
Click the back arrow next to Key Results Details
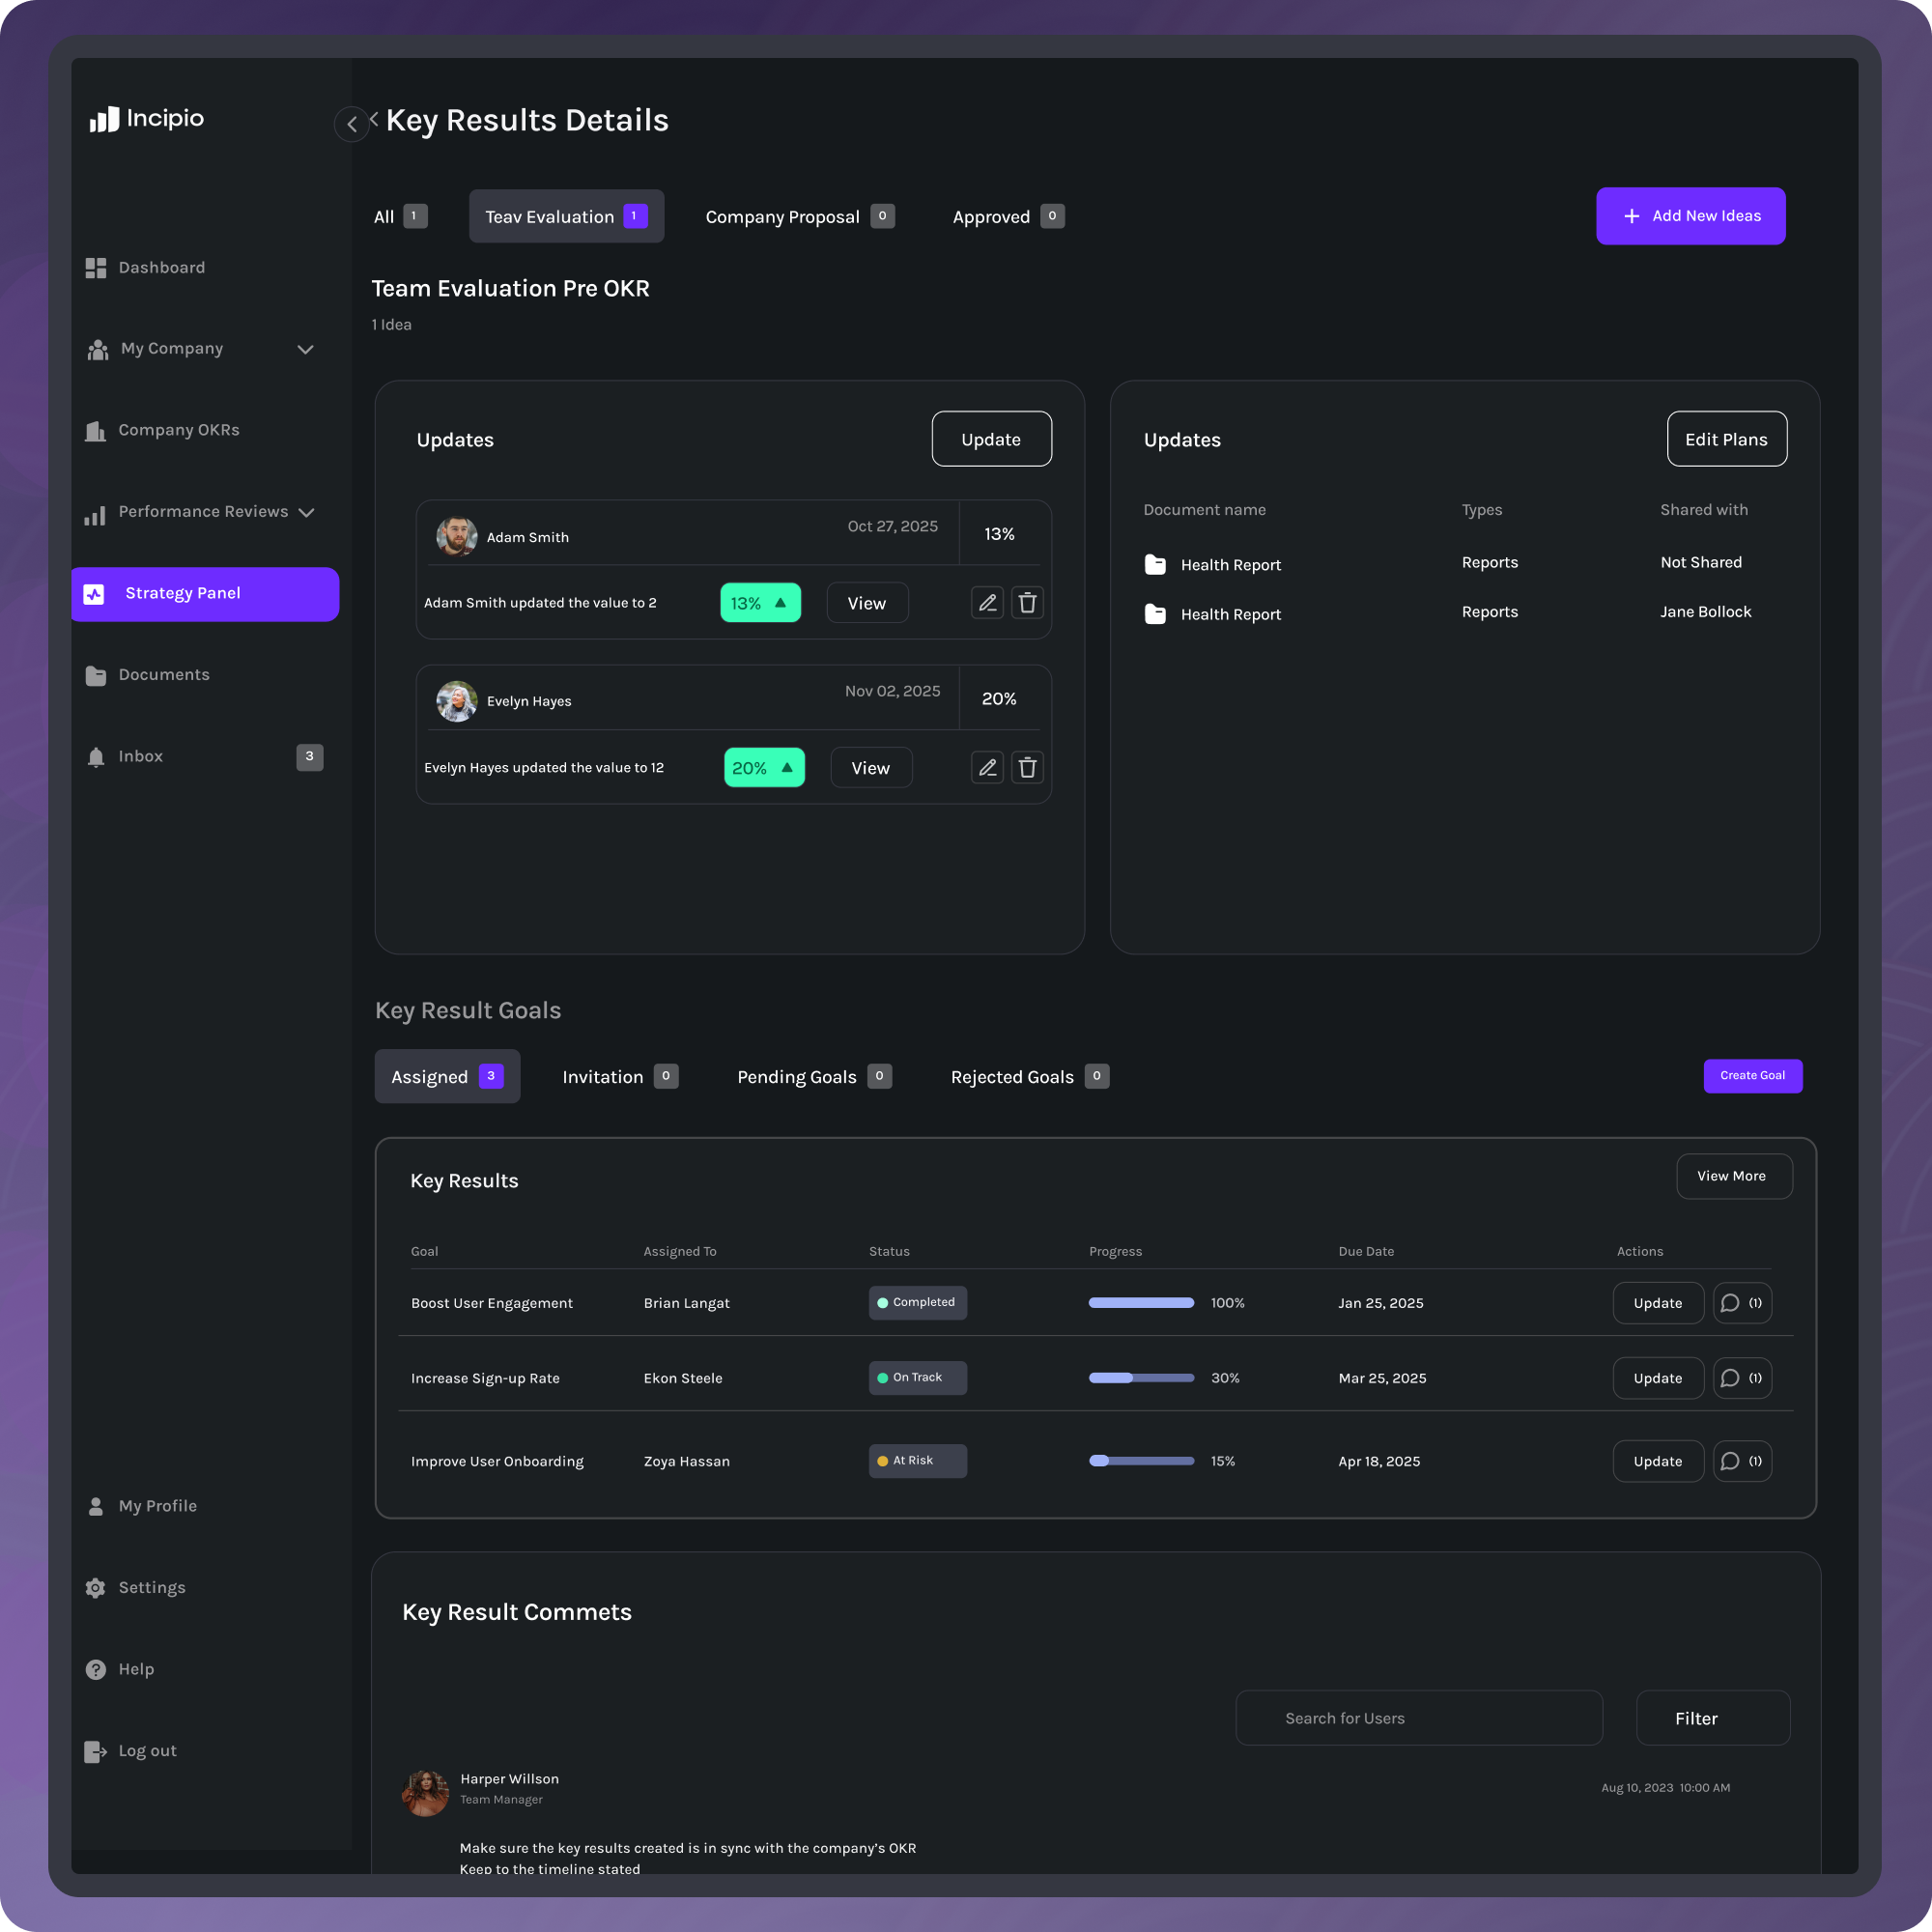click(351, 124)
